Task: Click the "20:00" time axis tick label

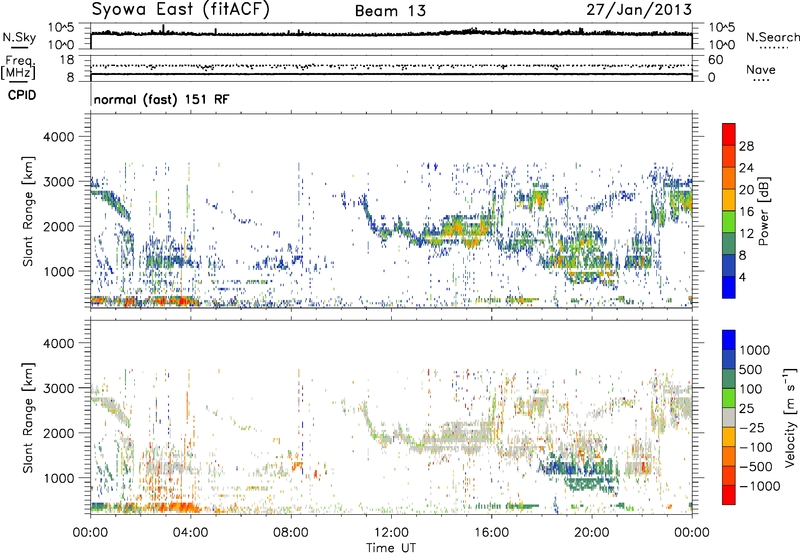Action: tap(591, 533)
